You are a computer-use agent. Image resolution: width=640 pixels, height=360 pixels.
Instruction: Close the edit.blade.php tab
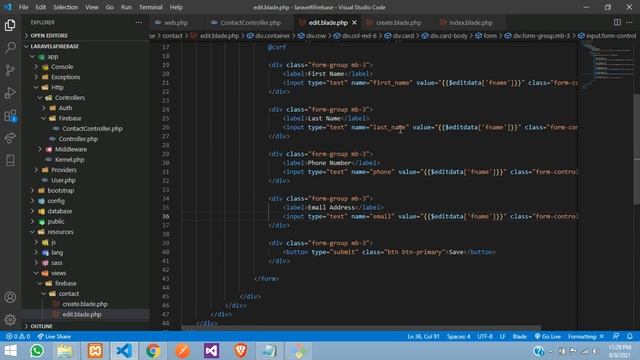(354, 22)
